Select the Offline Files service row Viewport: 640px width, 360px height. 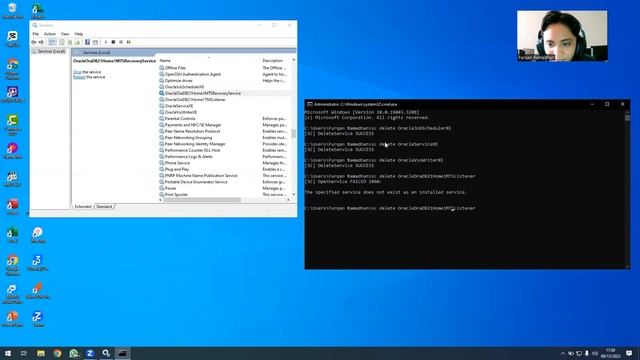click(224, 68)
